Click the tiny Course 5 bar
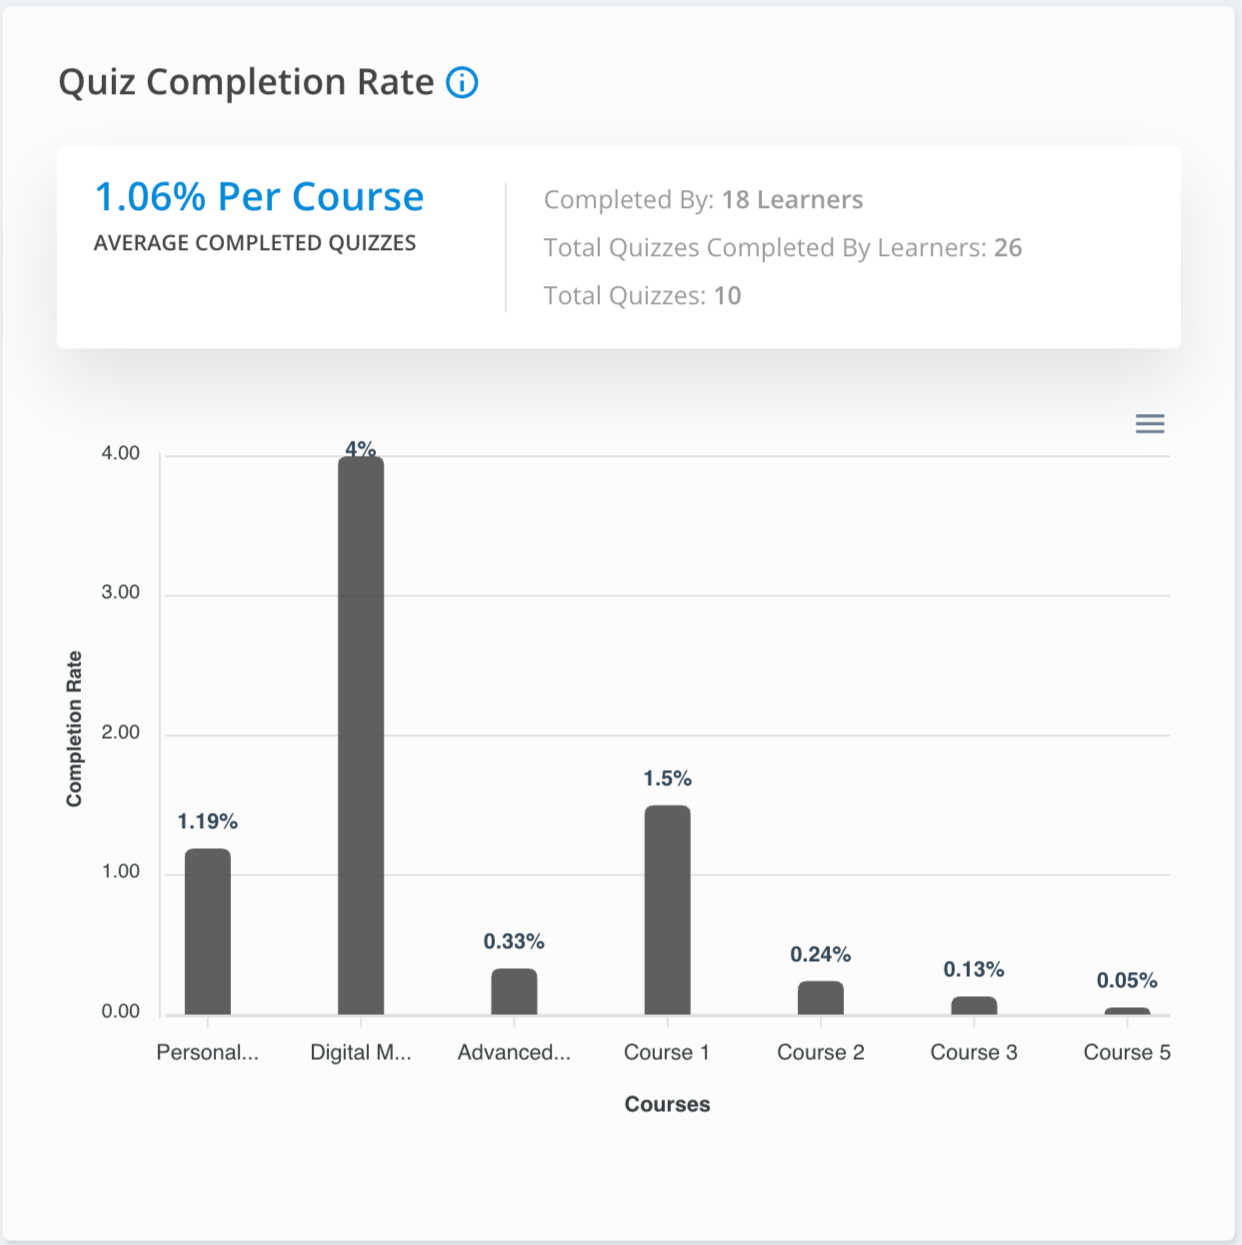This screenshot has height=1245, width=1242. click(1127, 1011)
